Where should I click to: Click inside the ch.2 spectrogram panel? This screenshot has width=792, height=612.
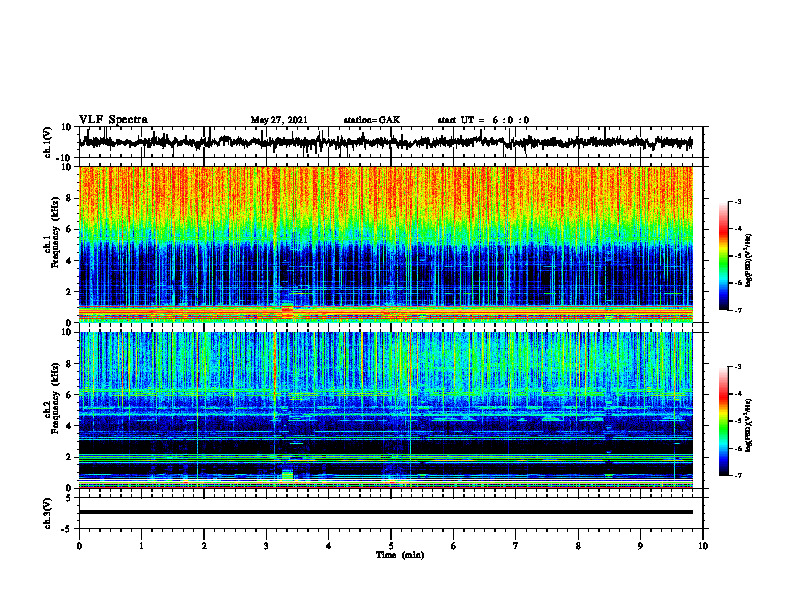tap(385, 410)
